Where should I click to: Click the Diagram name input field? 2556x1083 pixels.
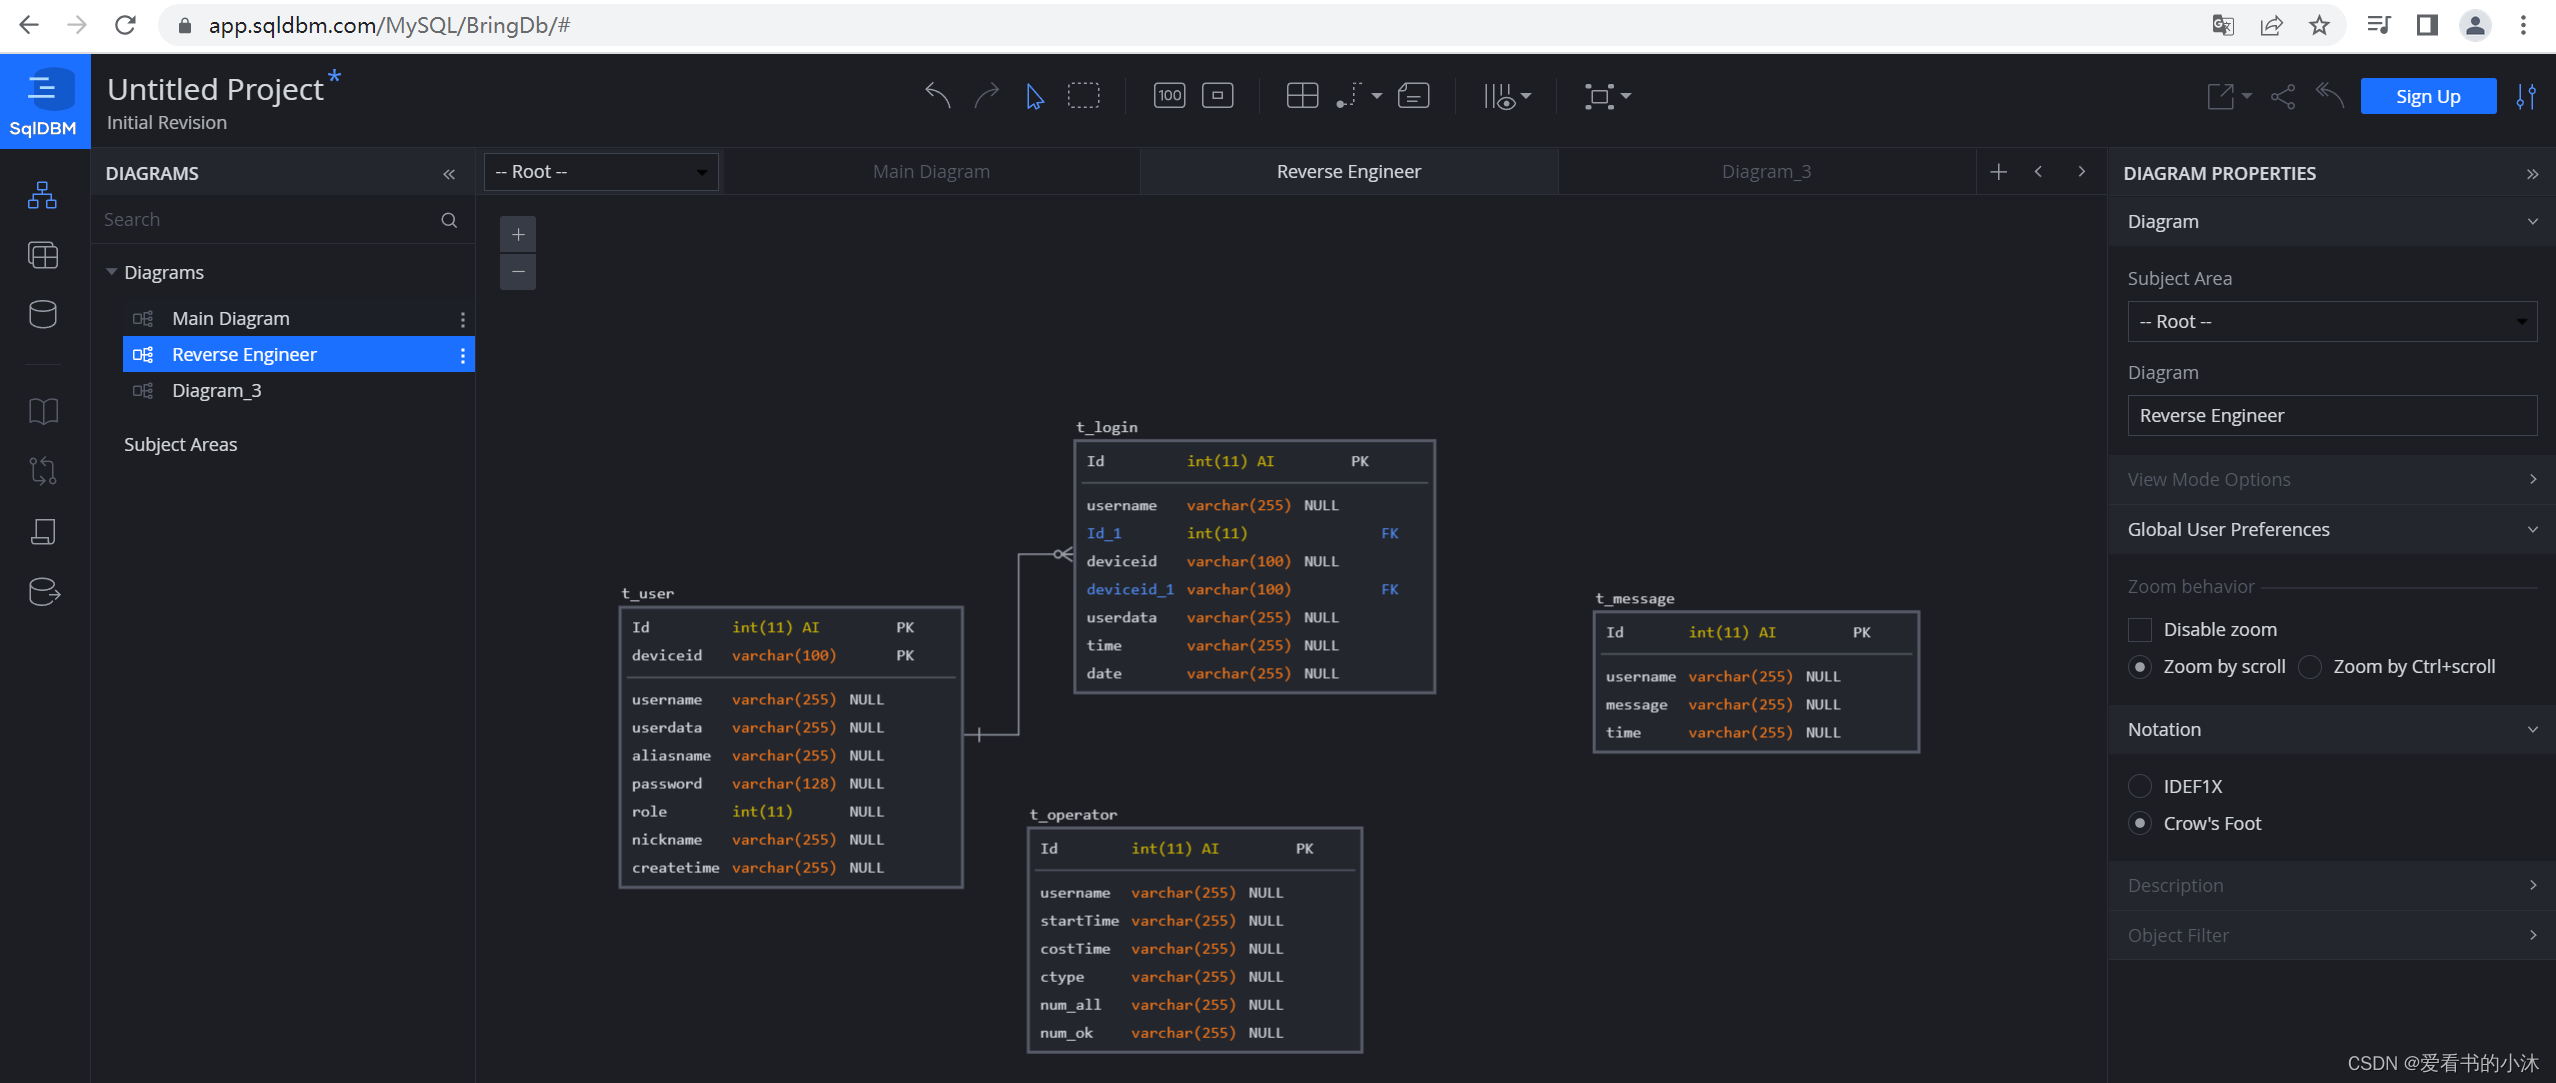[x=2332, y=416]
